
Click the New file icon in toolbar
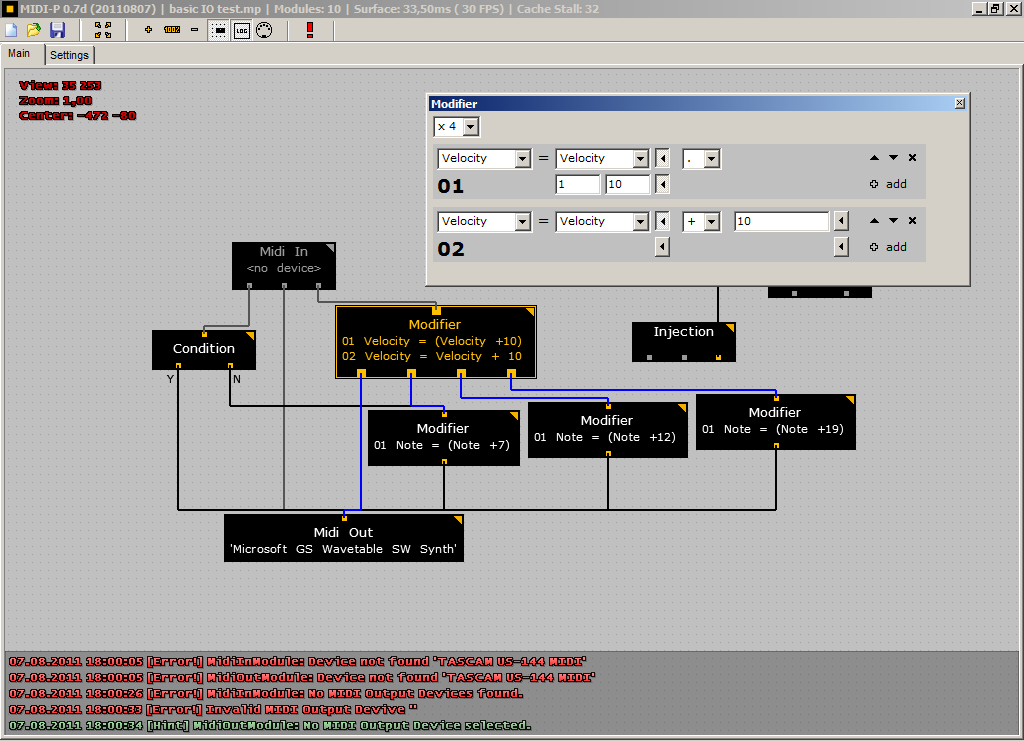(11, 30)
